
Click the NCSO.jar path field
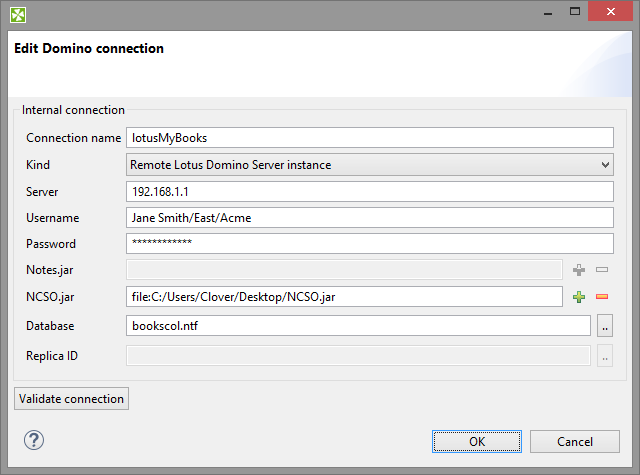tap(344, 296)
